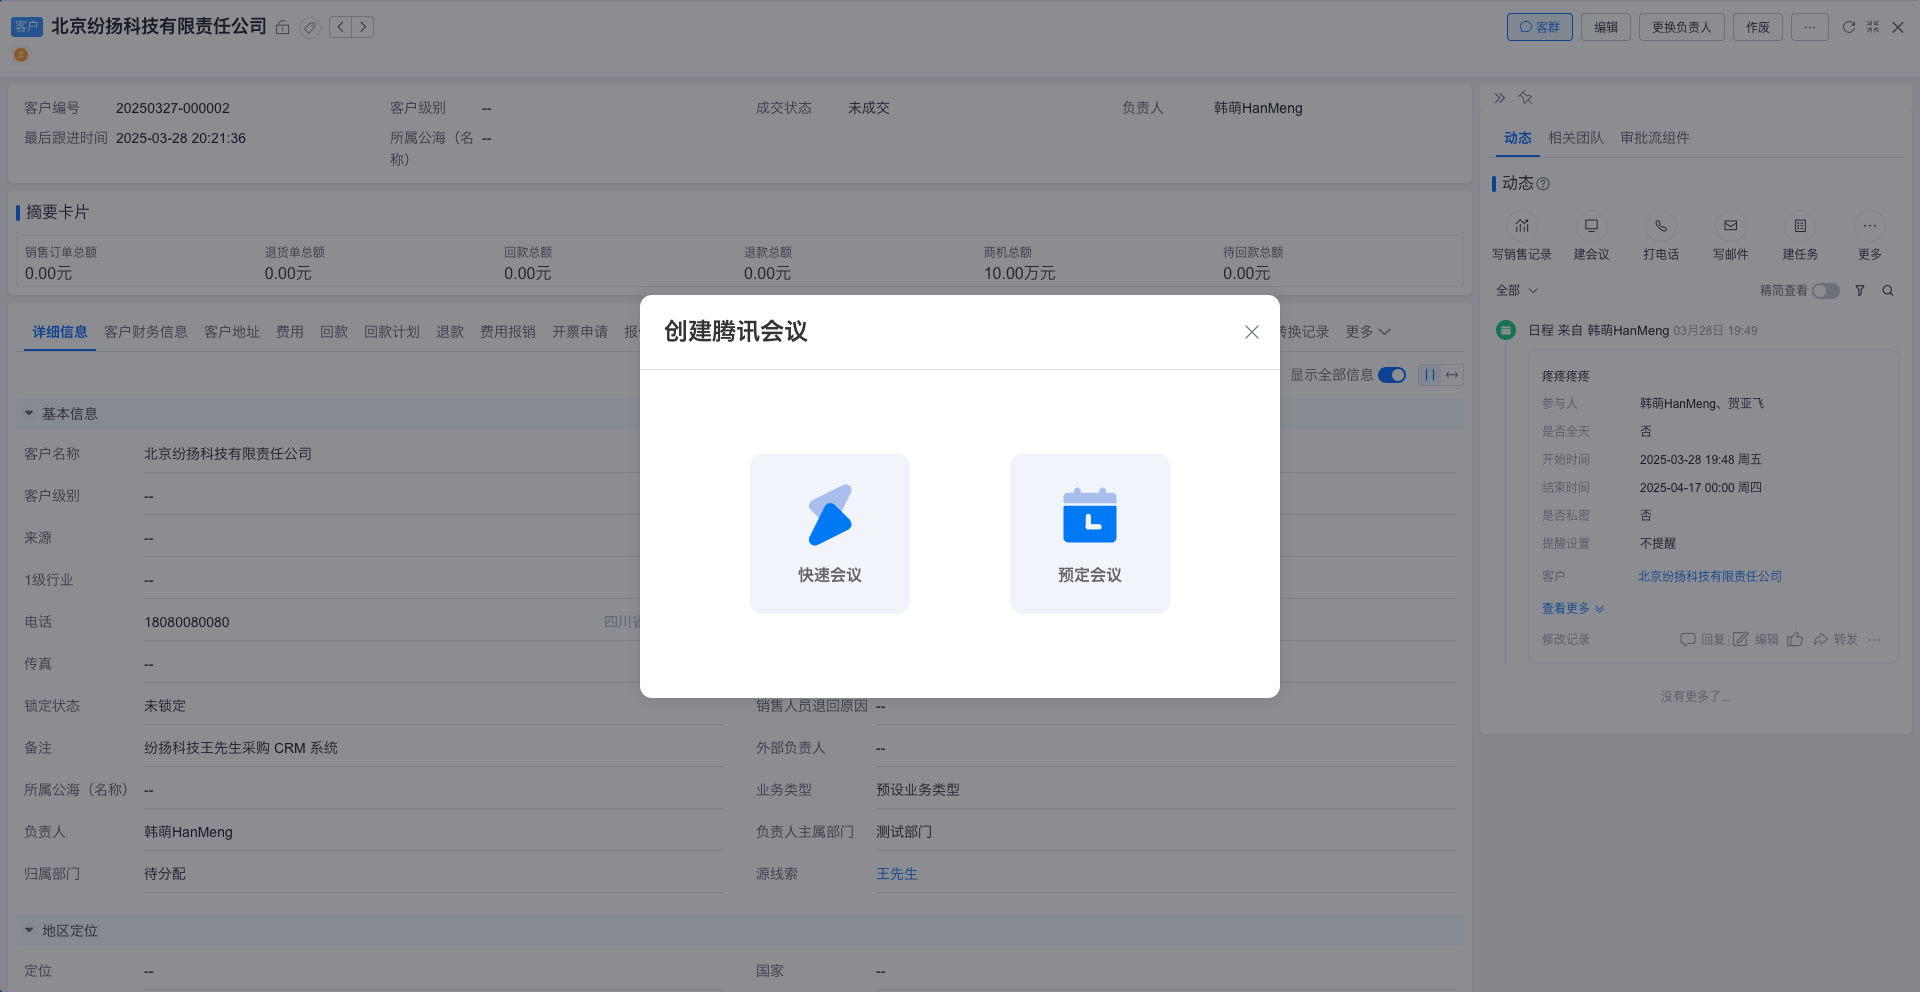Collapse the right sidebar with double chevron

(1500, 98)
